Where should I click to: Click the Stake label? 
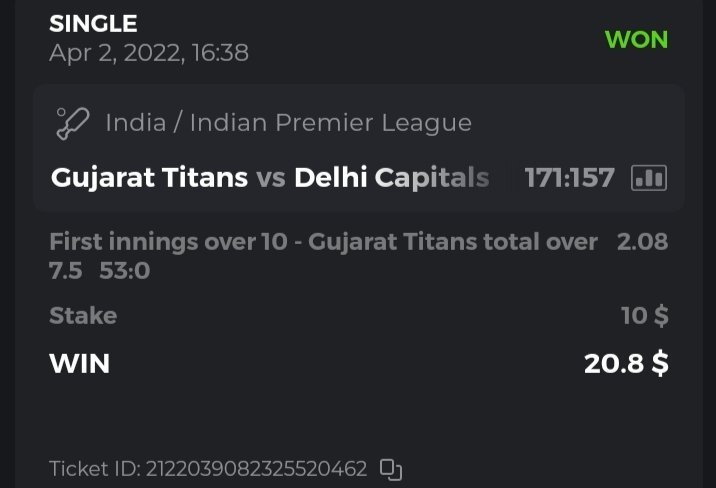click(83, 316)
